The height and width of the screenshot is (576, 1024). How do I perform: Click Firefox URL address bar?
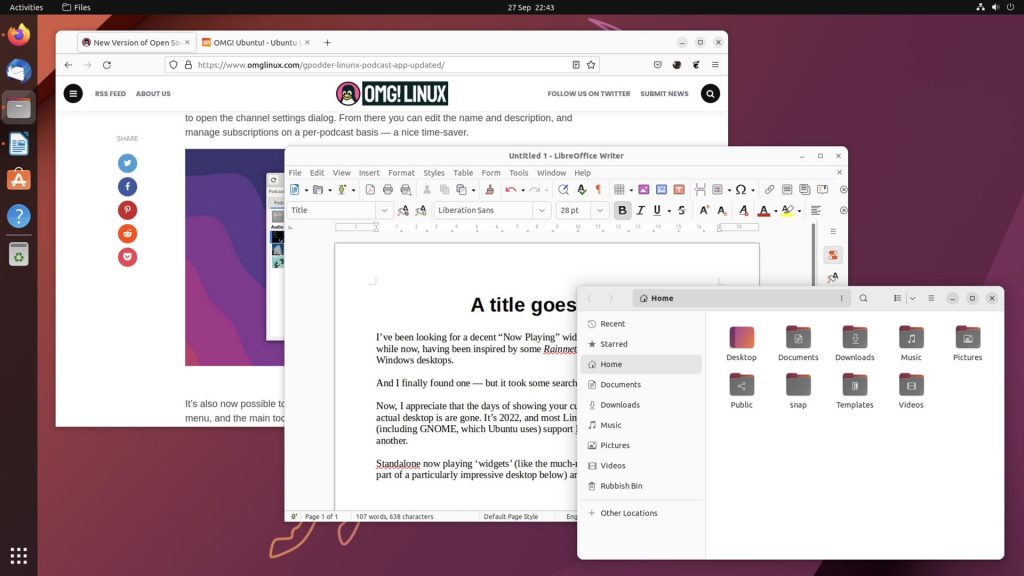point(382,65)
